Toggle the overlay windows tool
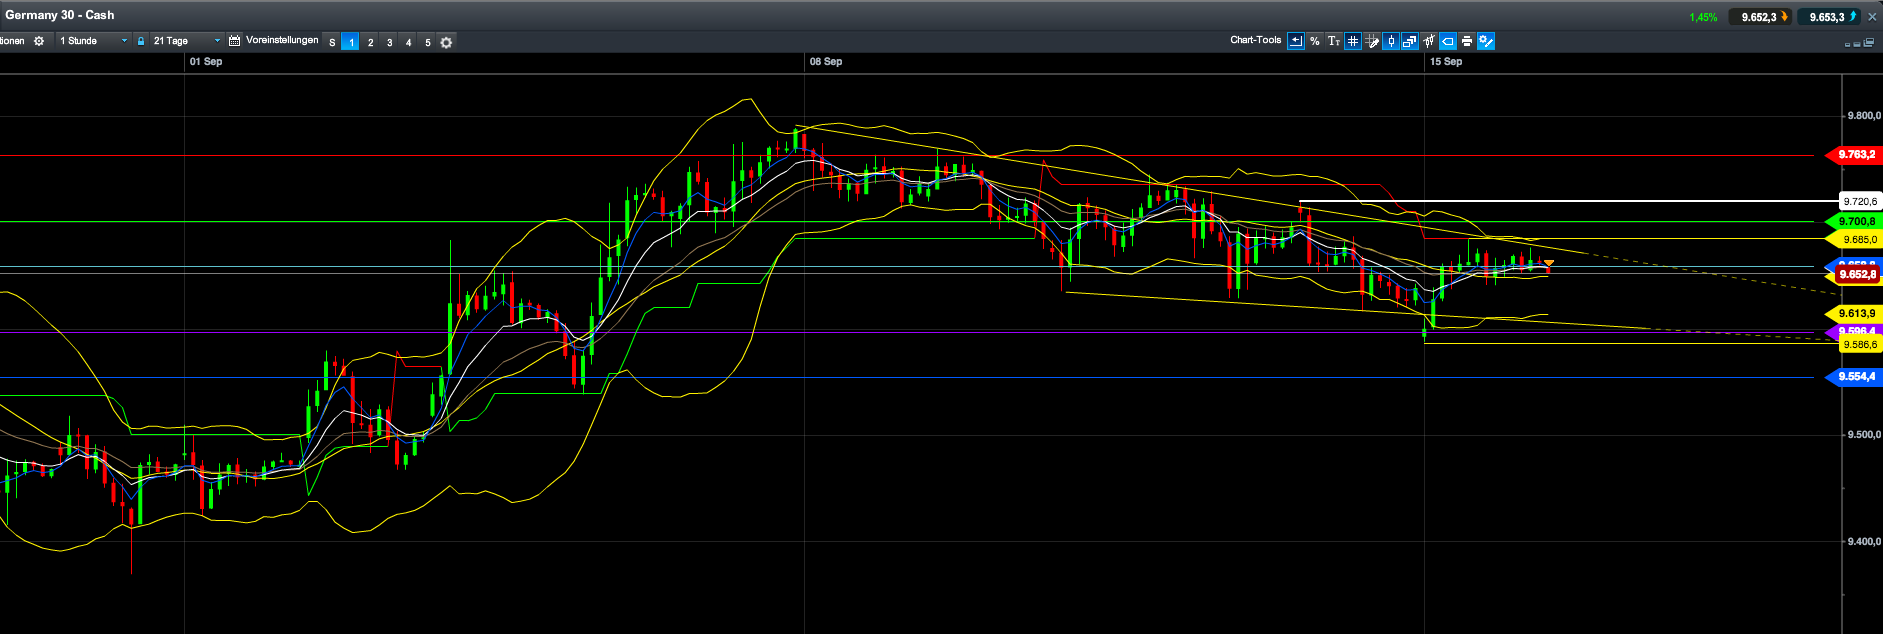Screen dimensions: 1883x634 click(x=1410, y=41)
